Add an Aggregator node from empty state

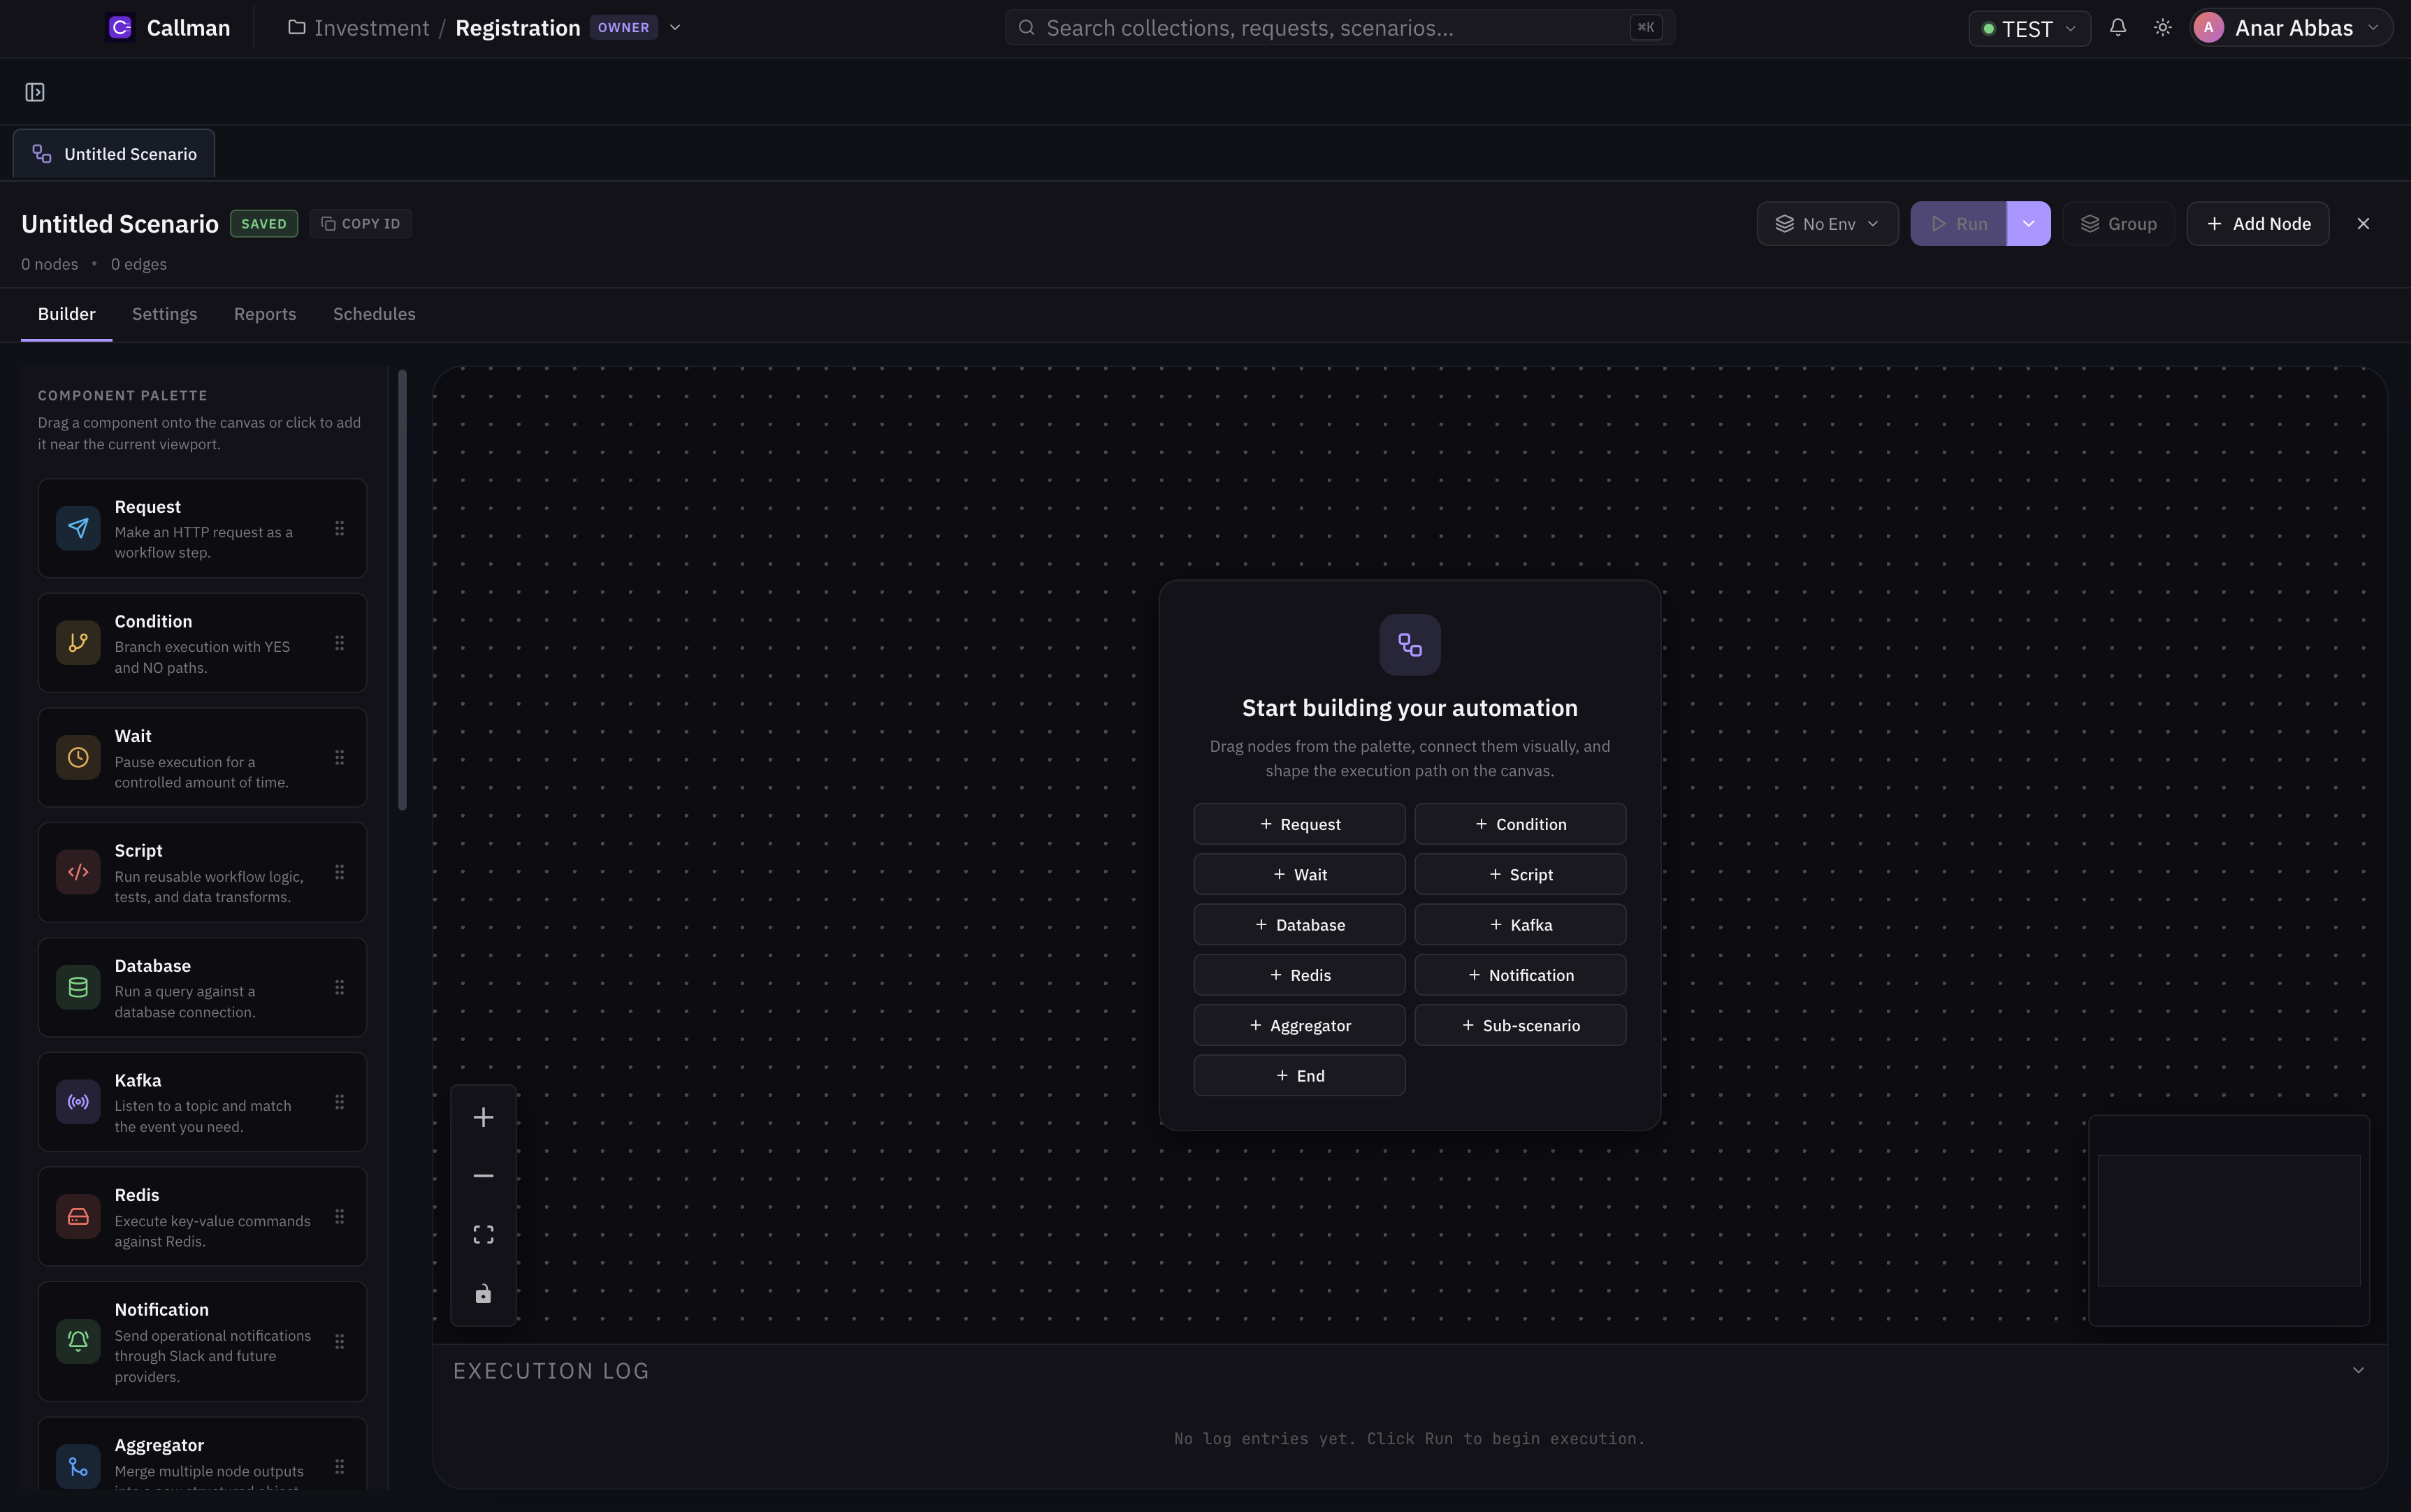(x=1299, y=1025)
